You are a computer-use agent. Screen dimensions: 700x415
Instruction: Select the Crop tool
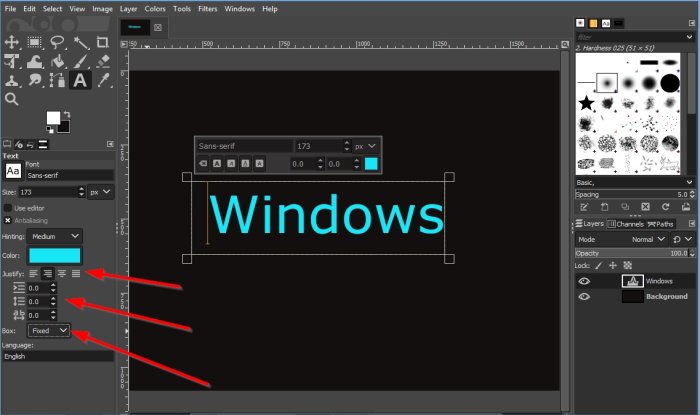coord(103,42)
